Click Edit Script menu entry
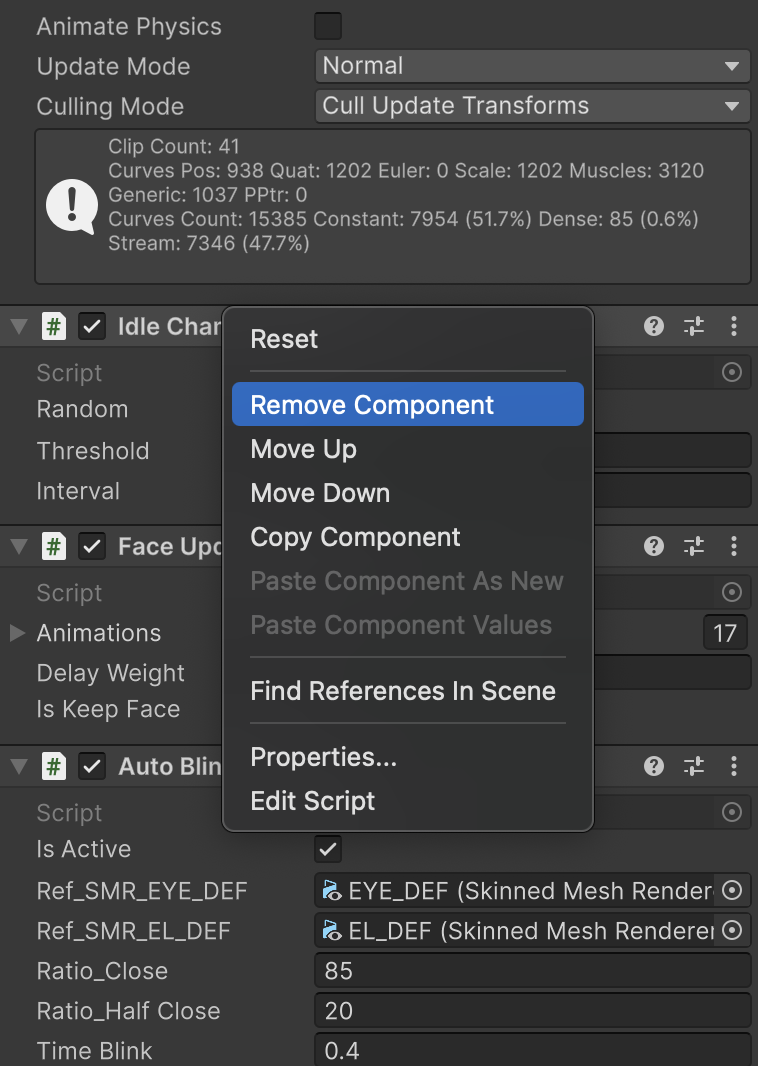The height and width of the screenshot is (1066, 758). pos(312,801)
